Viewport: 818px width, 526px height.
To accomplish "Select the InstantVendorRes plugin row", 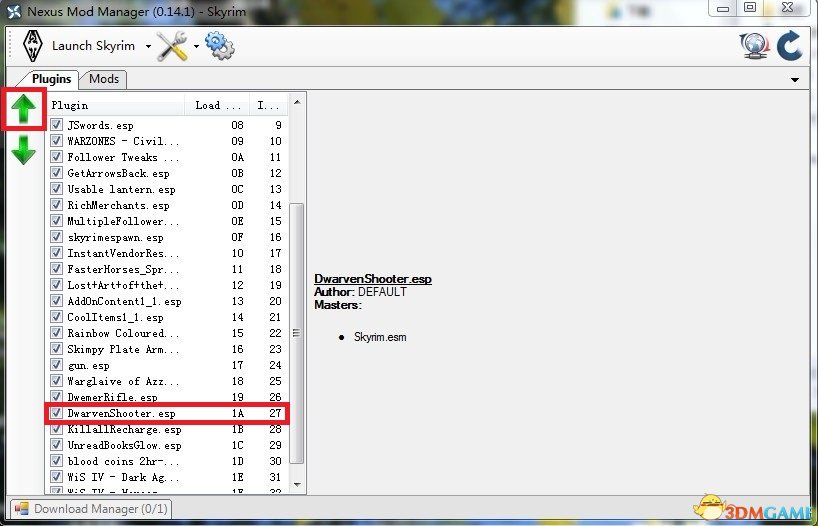I will pyautogui.click(x=167, y=253).
